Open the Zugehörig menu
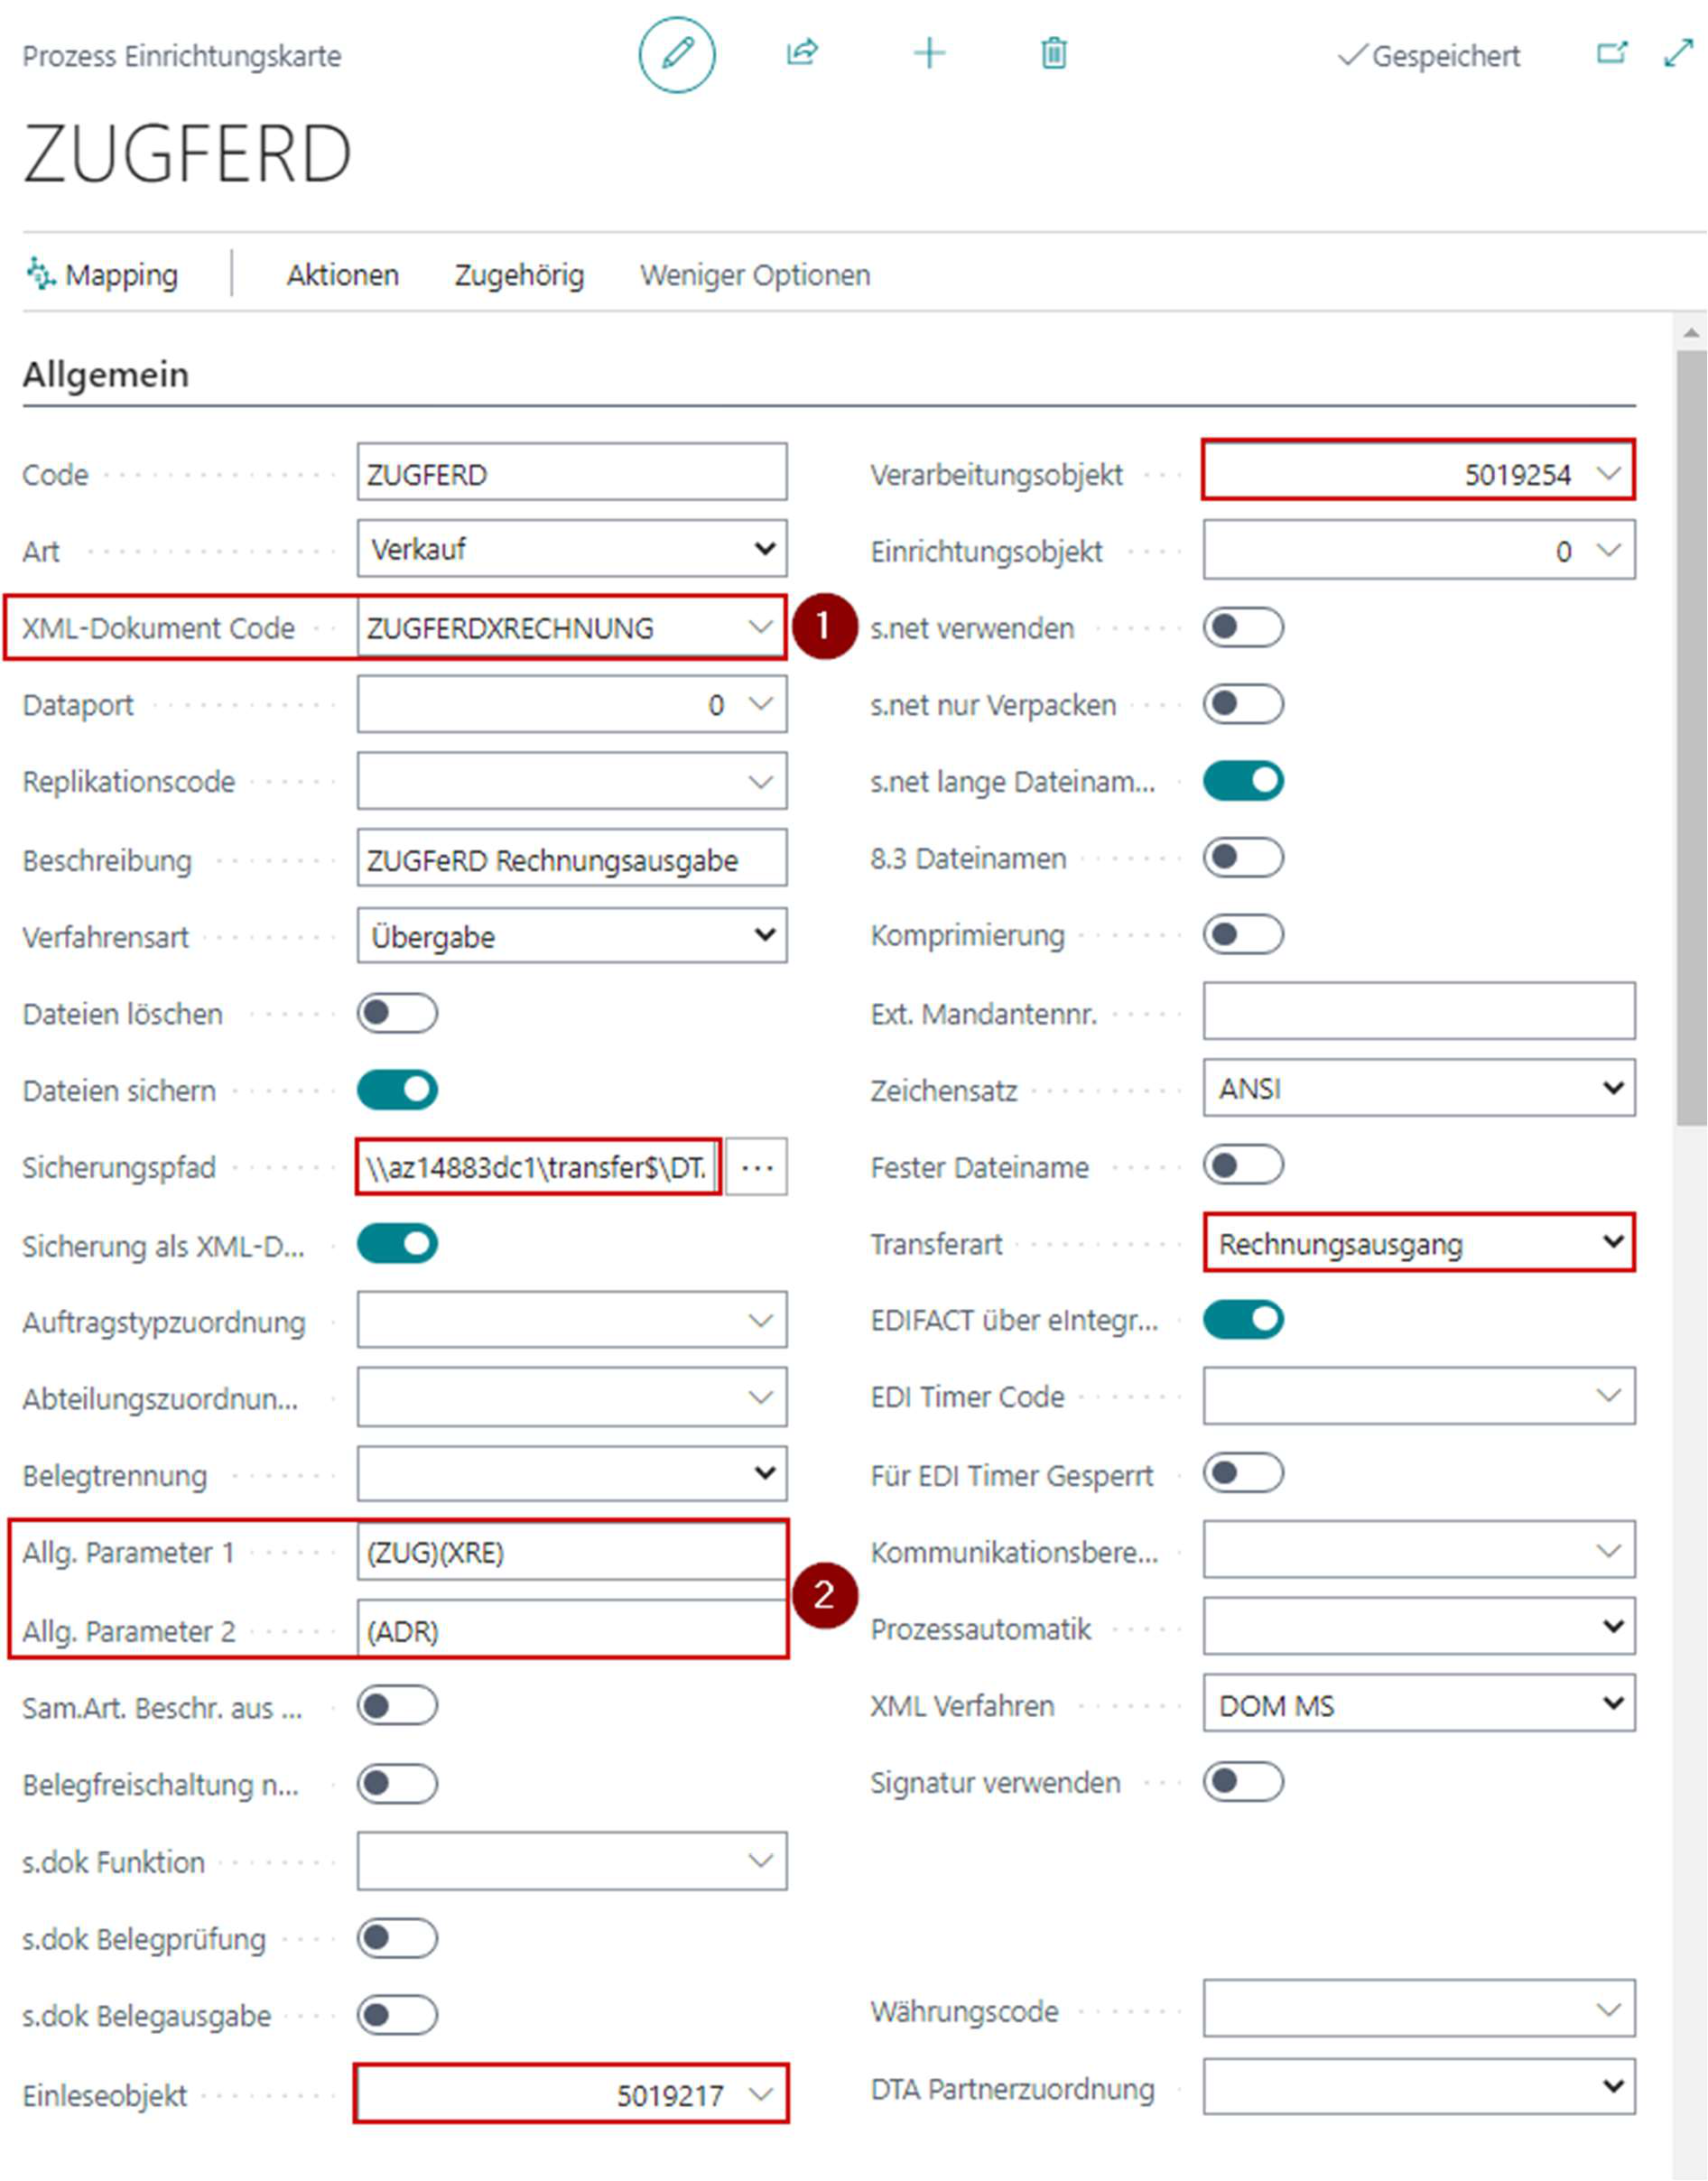 519,275
